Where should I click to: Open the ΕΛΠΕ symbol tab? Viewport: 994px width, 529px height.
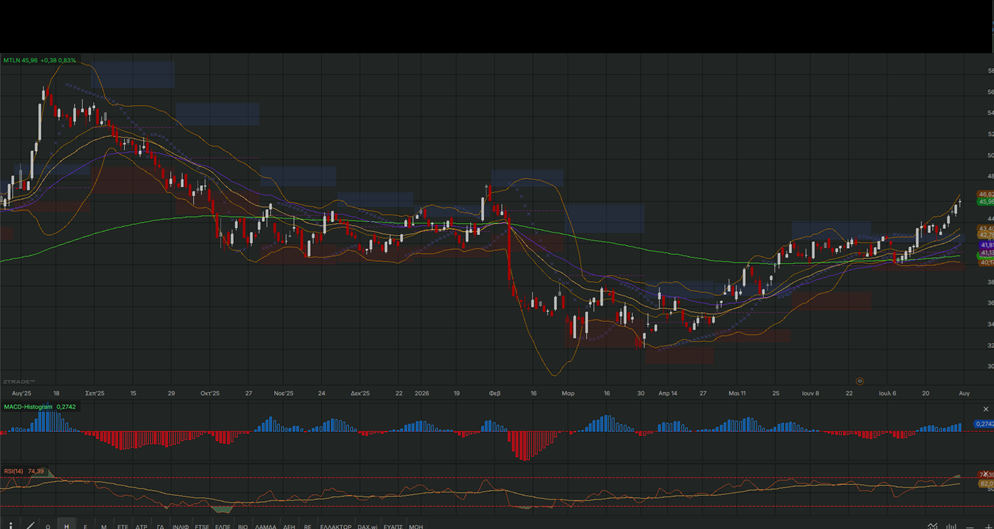point(223,526)
